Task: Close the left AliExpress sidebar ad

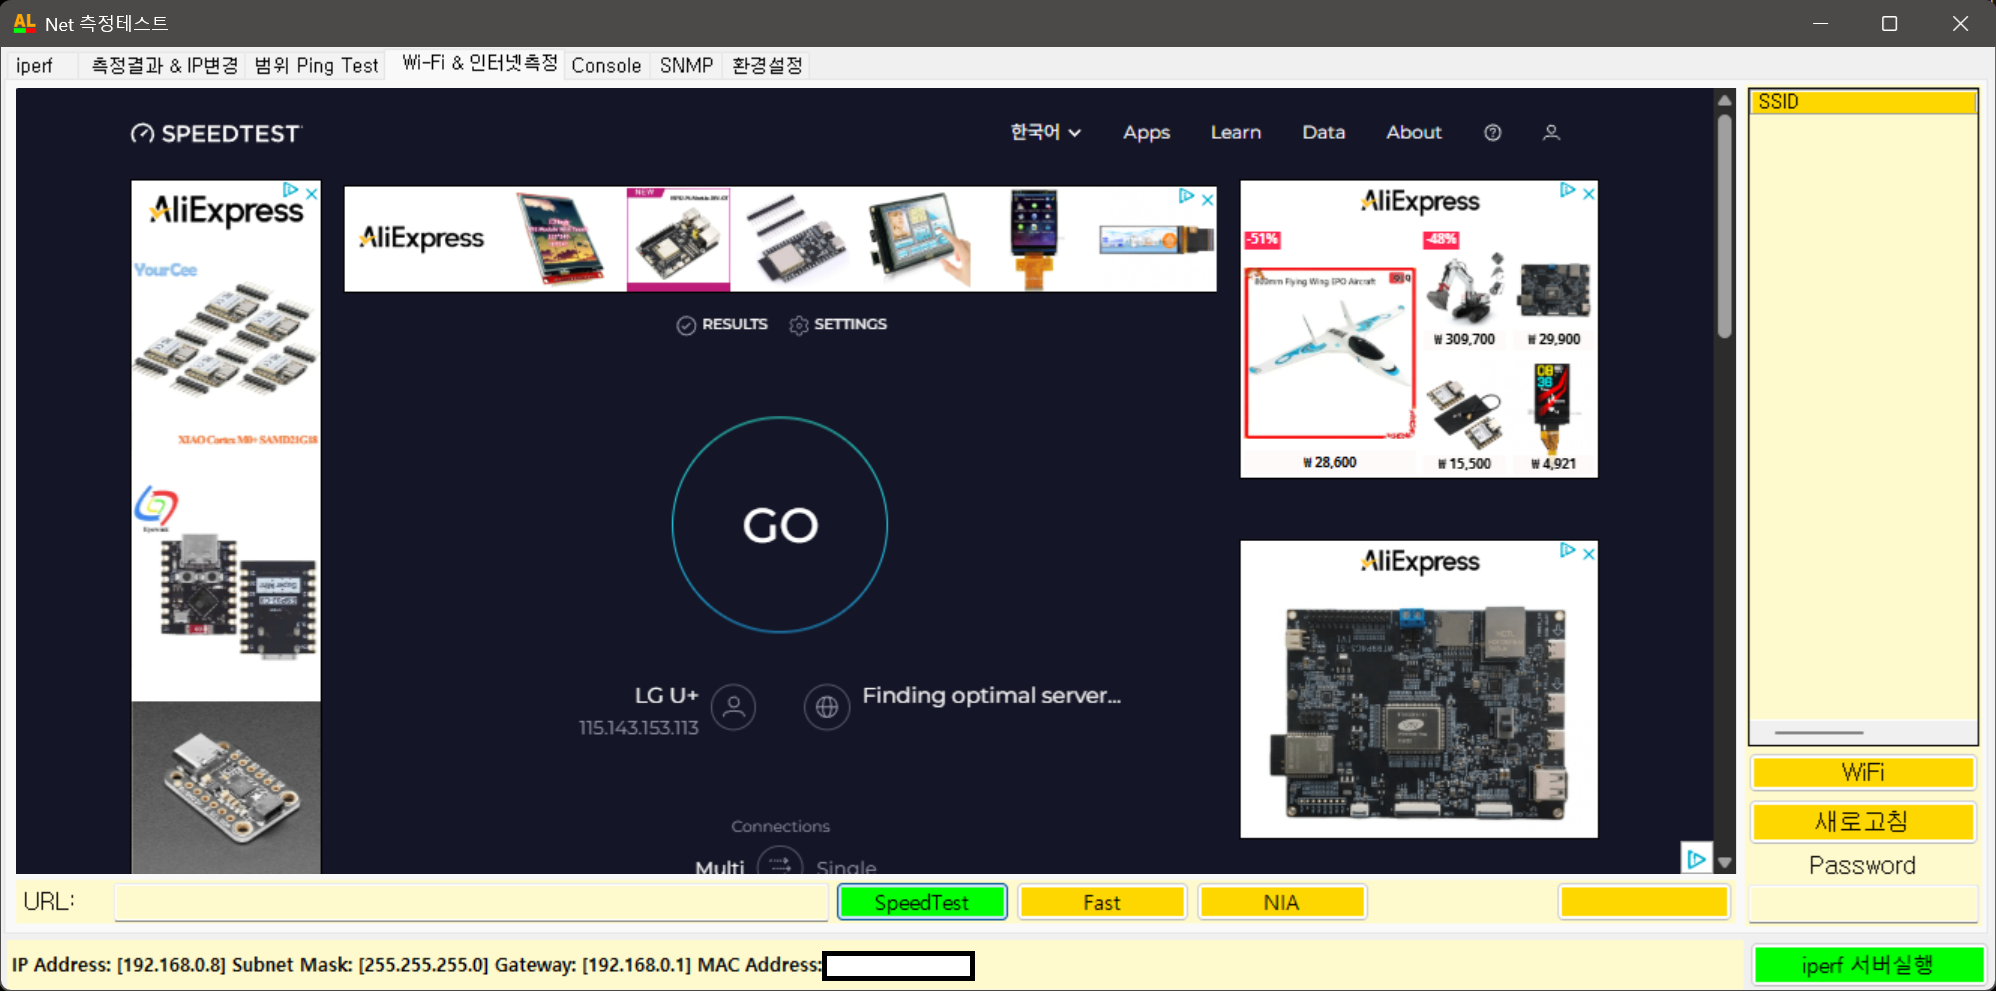Action: pyautogui.click(x=312, y=193)
